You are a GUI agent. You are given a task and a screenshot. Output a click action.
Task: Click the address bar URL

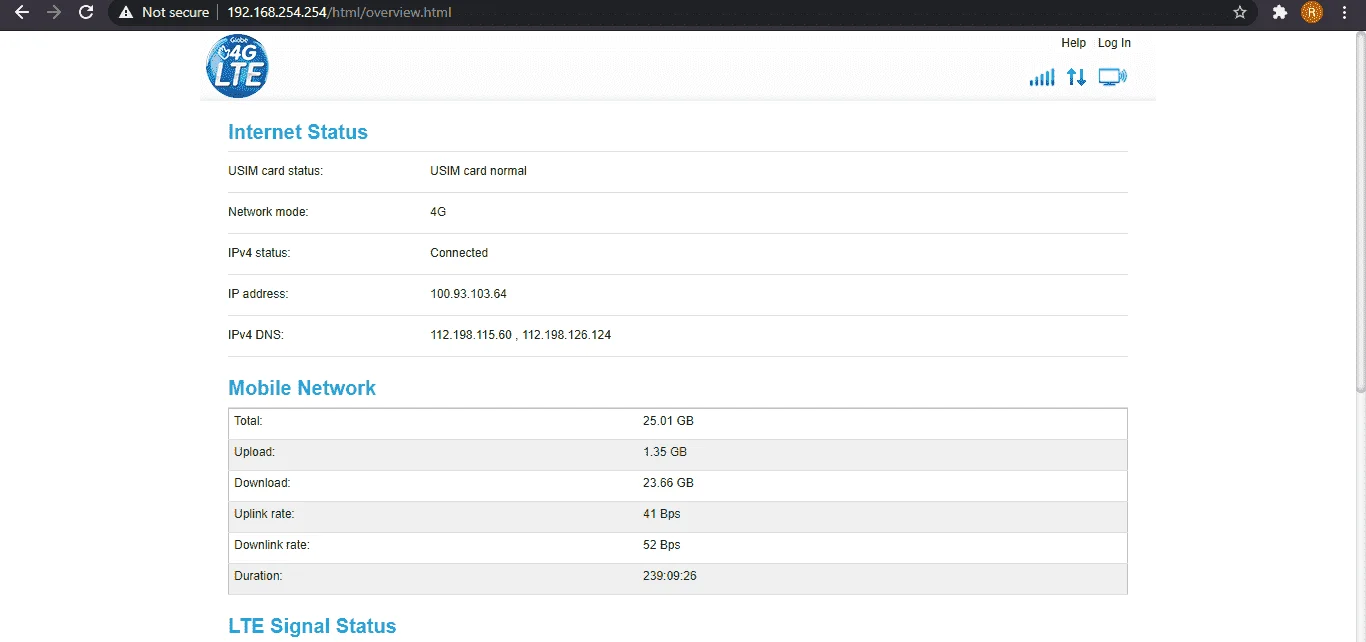click(x=339, y=13)
